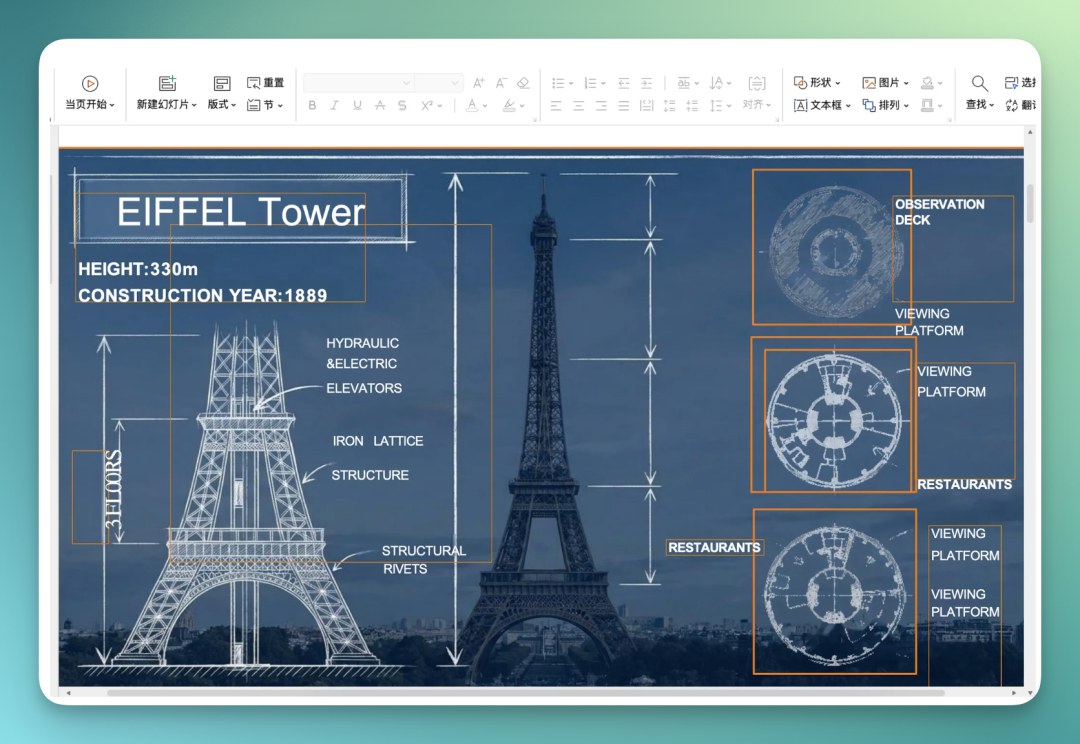Viewport: 1080px width, 744px height.
Task: Toggle italic formatting
Action: coord(335,105)
